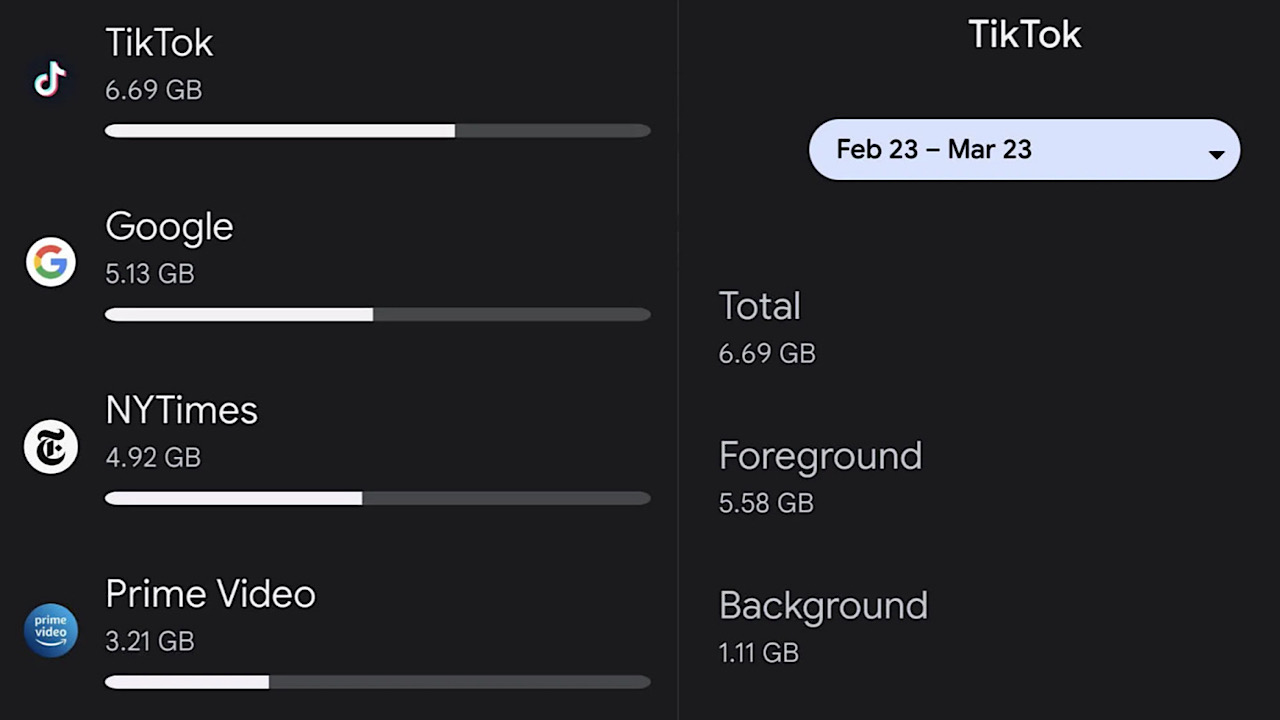Open the Feb 23 – Mar 23 date dropdown
The width and height of the screenshot is (1280, 720).
1023,150
